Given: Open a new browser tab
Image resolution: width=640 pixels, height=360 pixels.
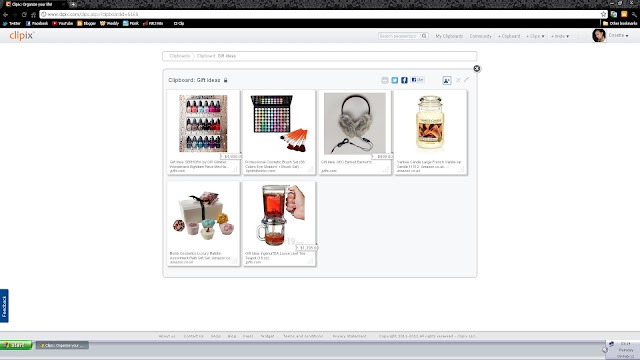Looking at the screenshot, I should [73, 4].
